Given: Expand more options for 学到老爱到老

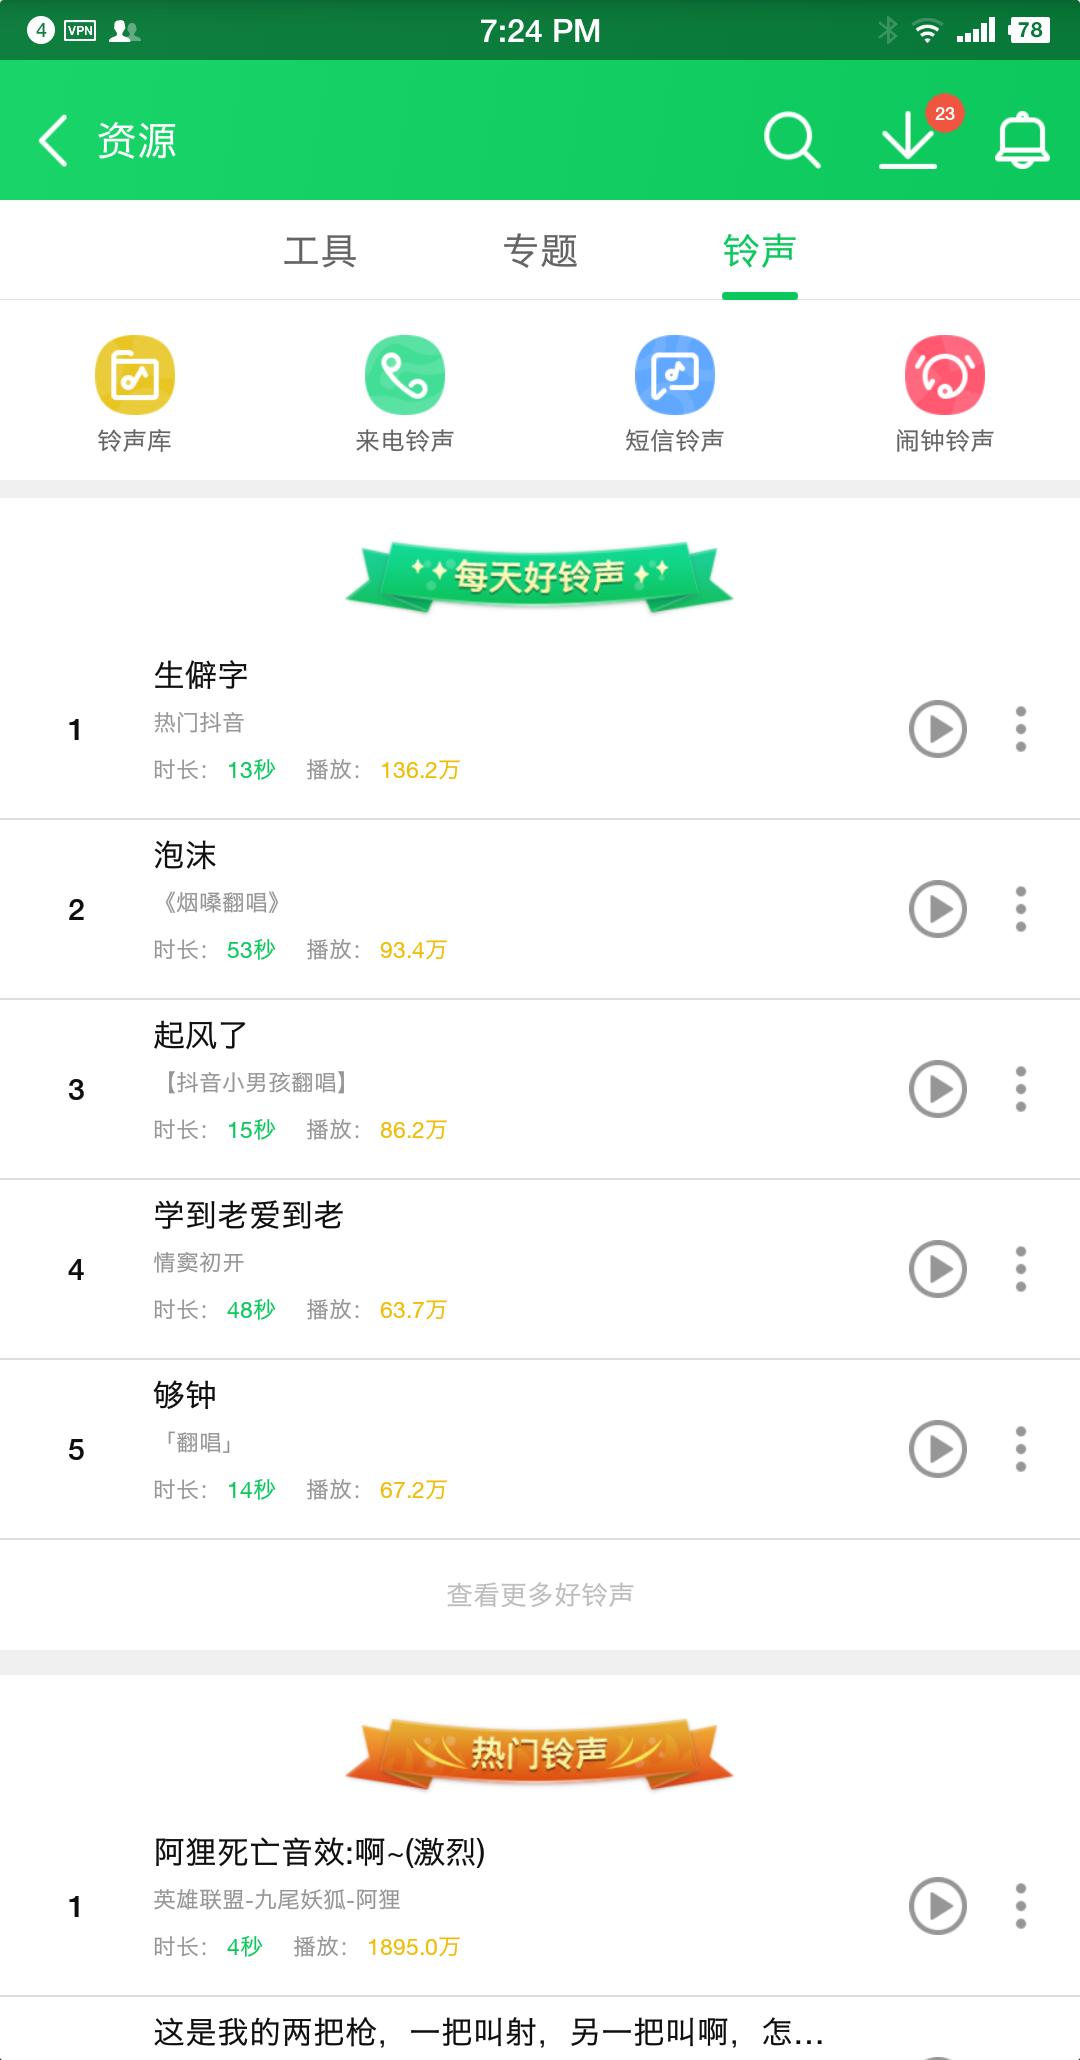Looking at the screenshot, I should tap(1021, 1269).
